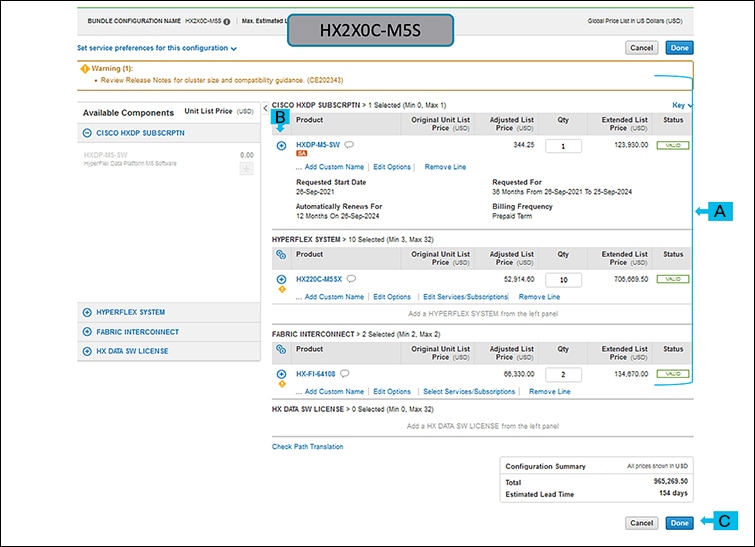The height and width of the screenshot is (547, 755).
Task: Click link icon in FABRIC INTERCONNECT table header
Action: [x=281, y=349]
